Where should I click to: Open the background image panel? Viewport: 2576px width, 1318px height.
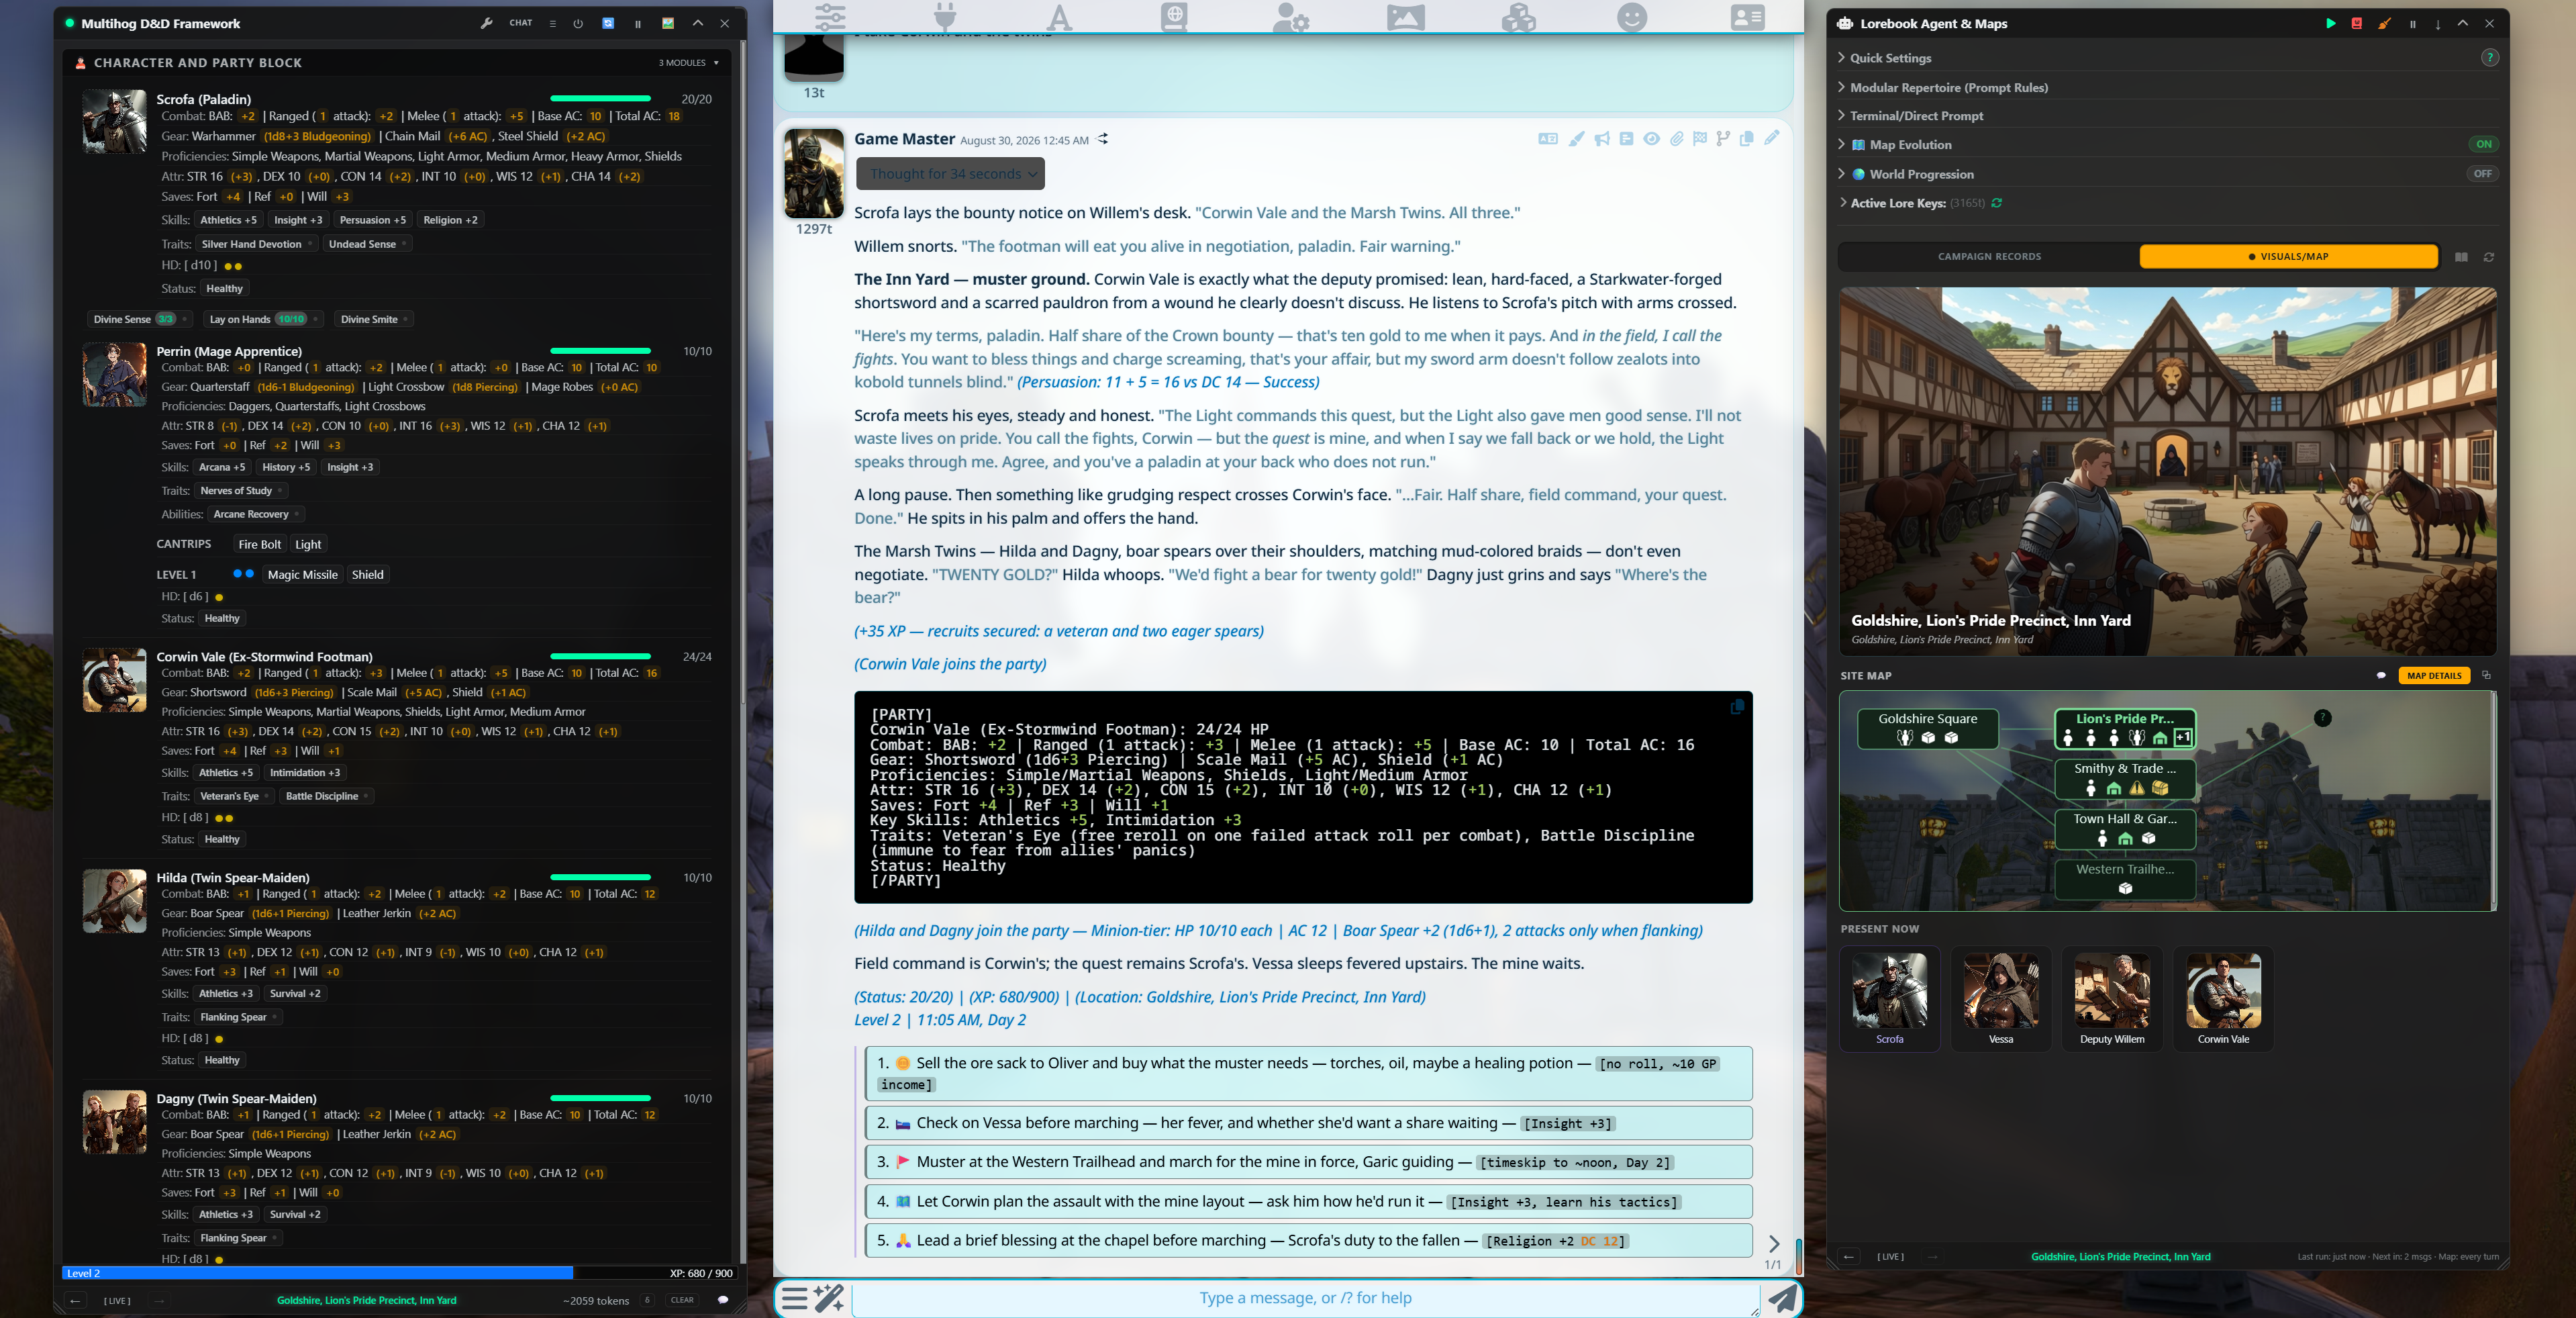click(x=1405, y=17)
